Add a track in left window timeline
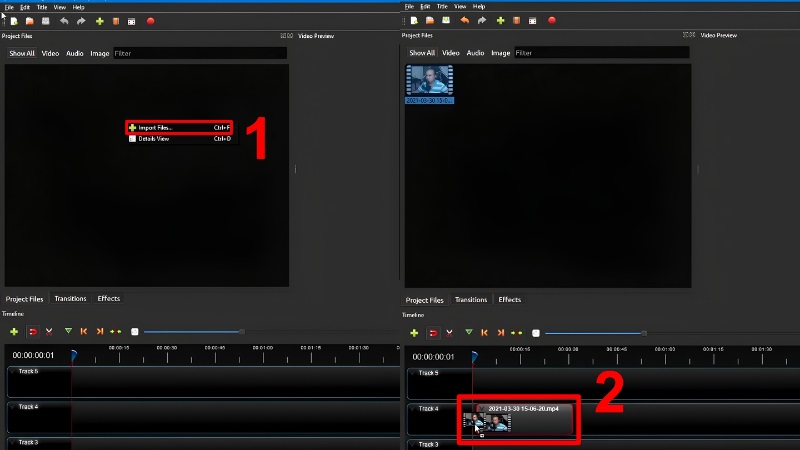The width and height of the screenshot is (800, 450). coord(14,332)
